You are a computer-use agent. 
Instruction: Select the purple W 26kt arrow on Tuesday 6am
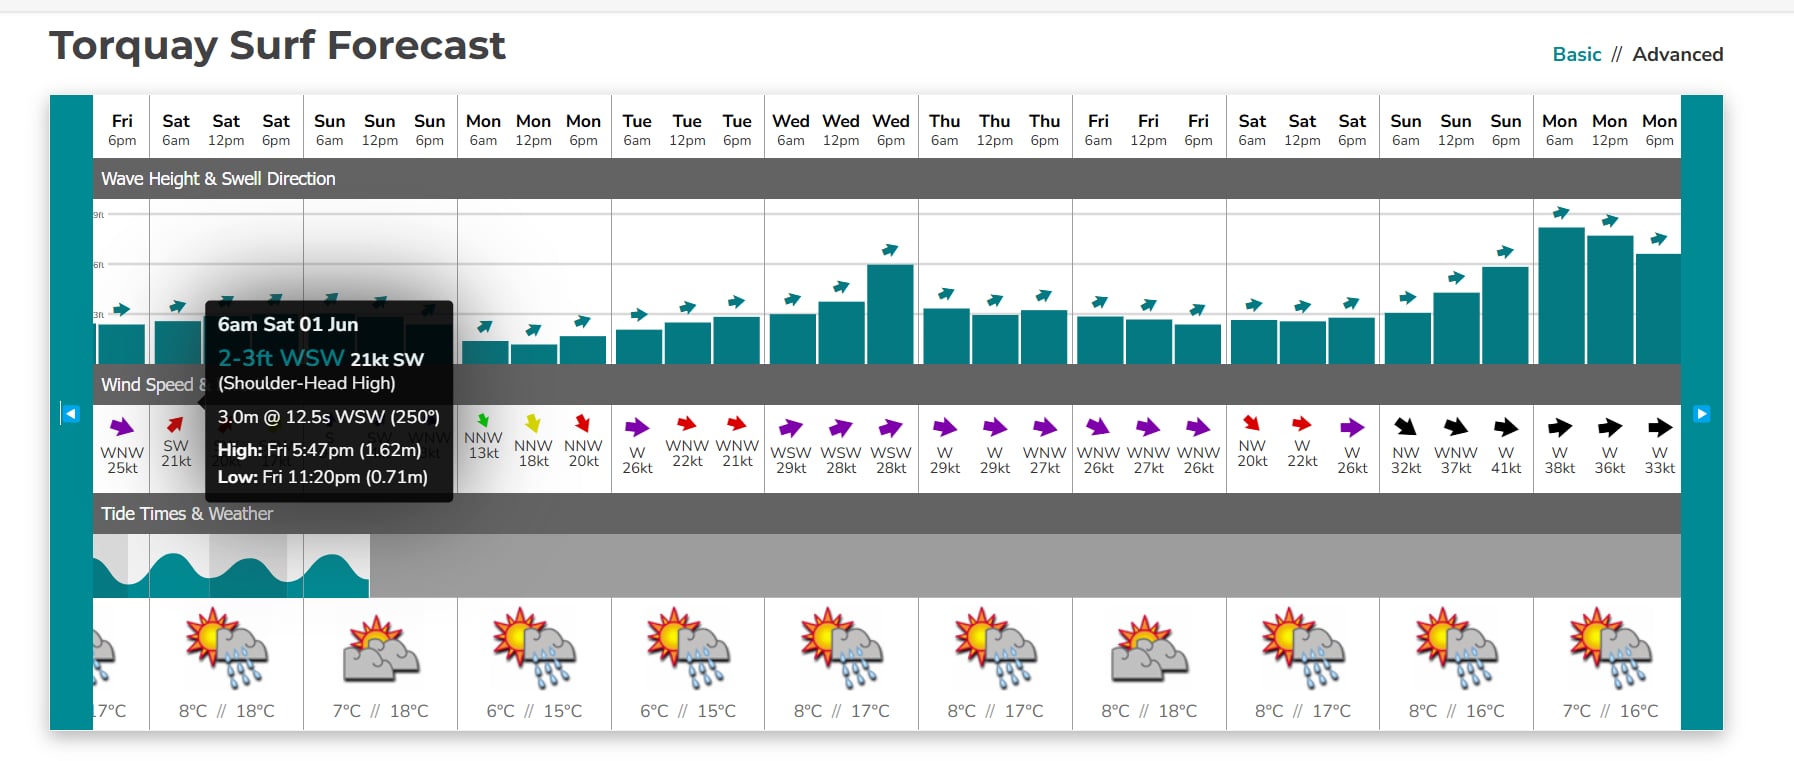click(x=637, y=428)
